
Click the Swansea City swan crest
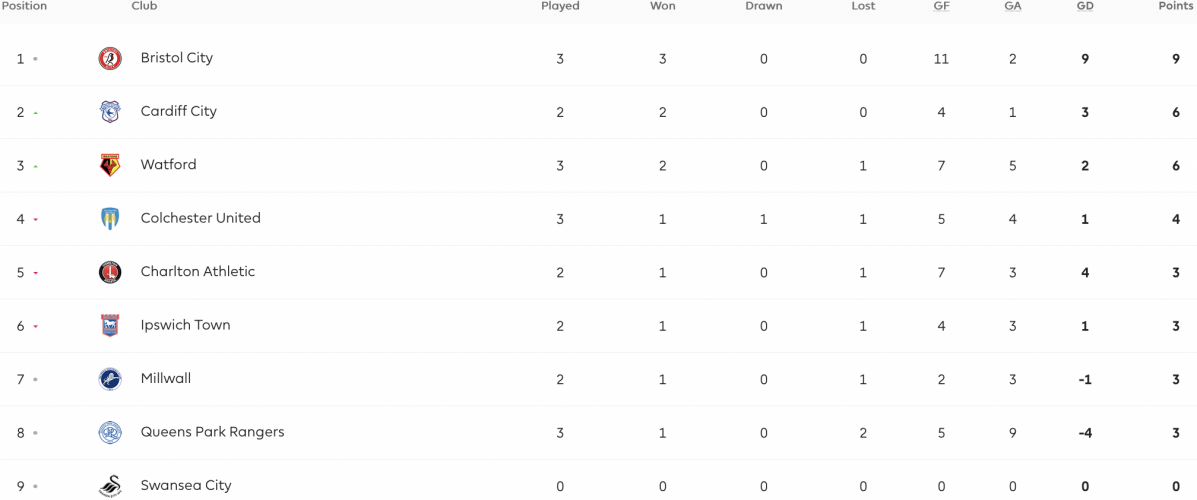(x=110, y=486)
